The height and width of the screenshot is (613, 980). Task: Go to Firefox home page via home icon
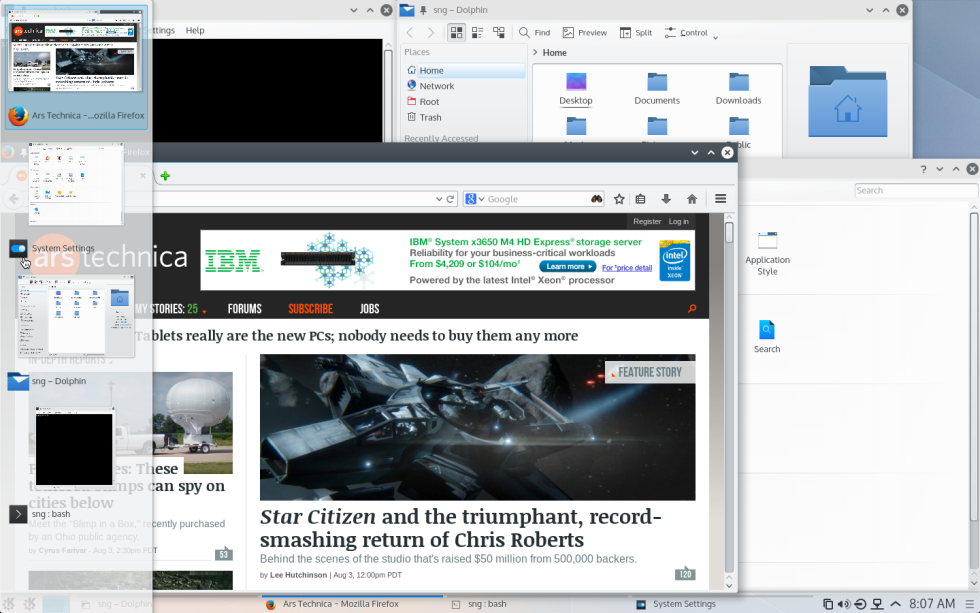692,198
